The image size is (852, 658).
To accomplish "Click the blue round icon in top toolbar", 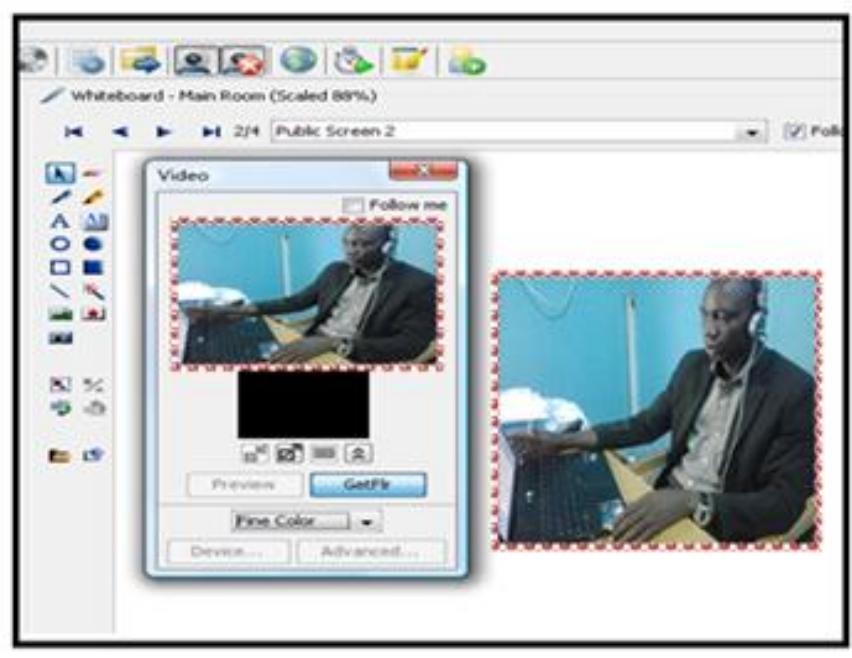I will [x=89, y=62].
